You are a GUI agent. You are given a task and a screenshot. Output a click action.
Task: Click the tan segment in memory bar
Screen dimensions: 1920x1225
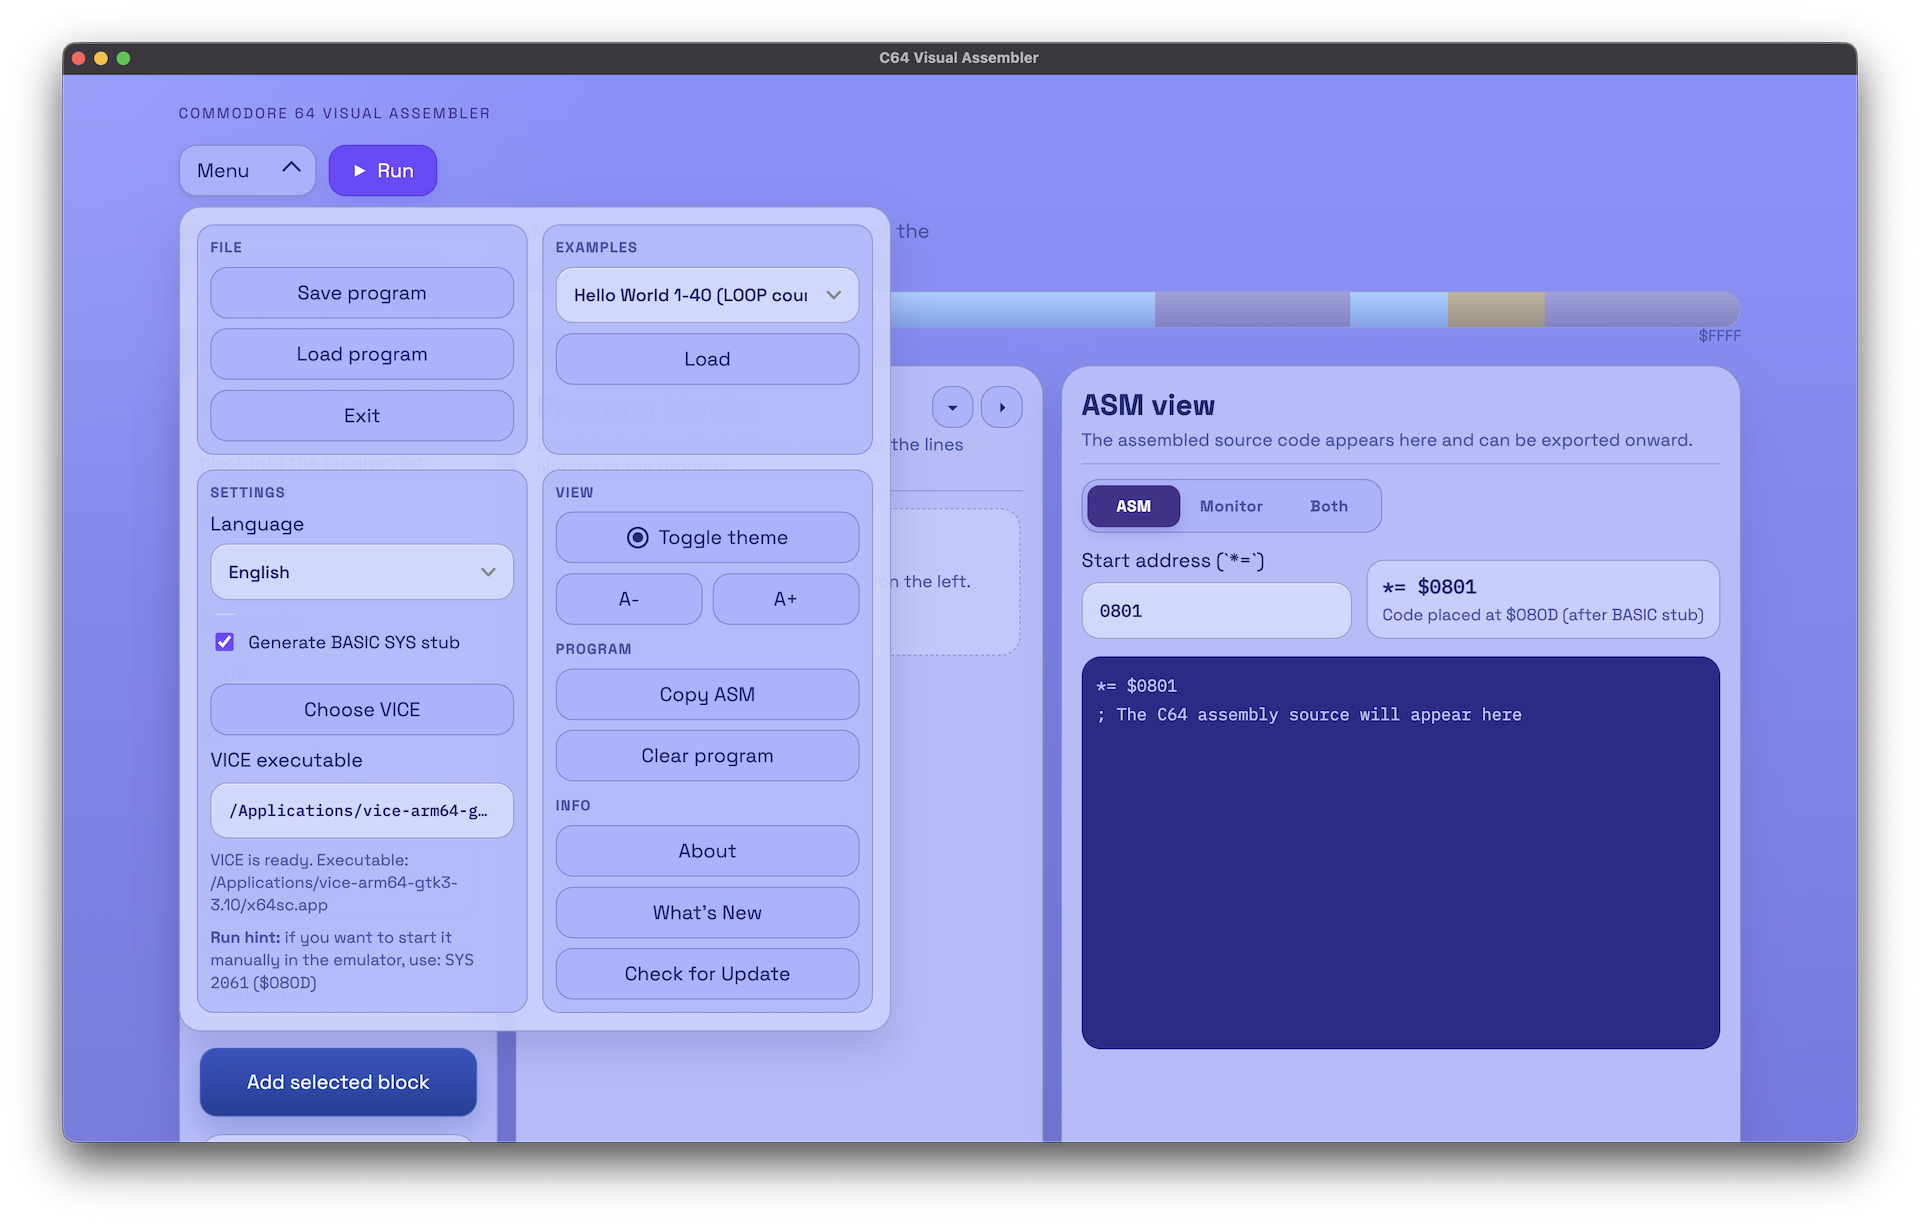tap(1496, 310)
